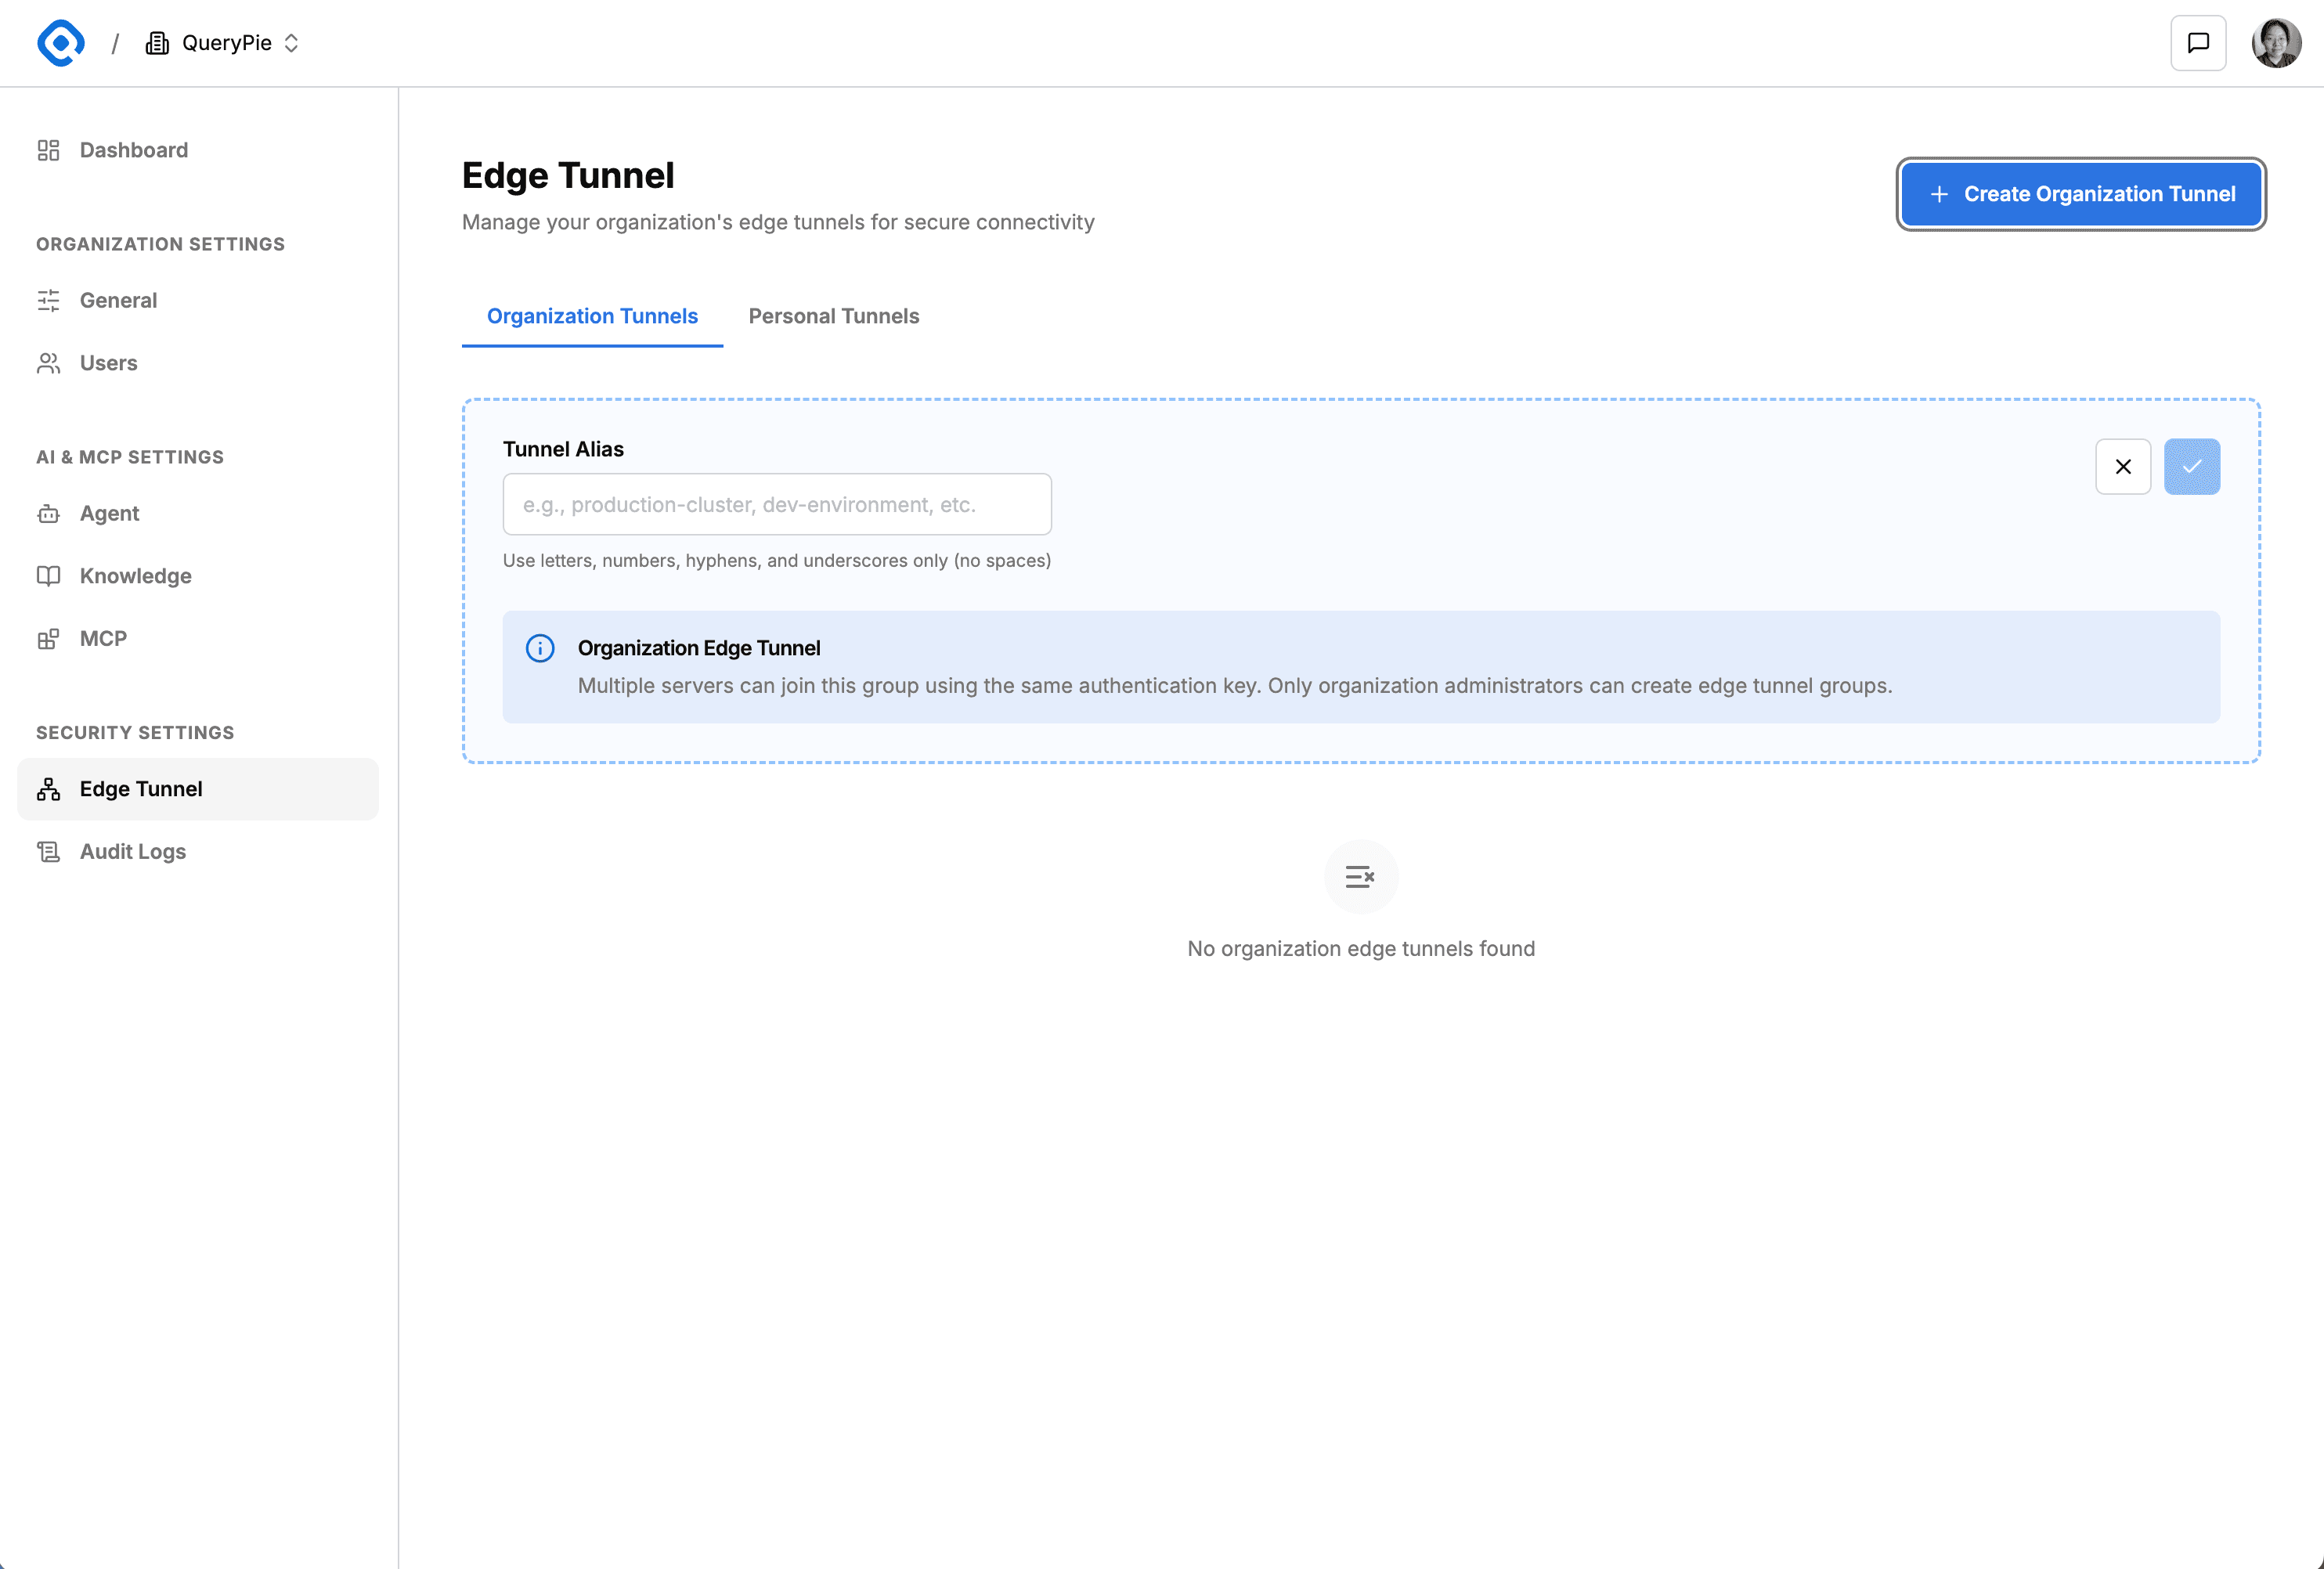The image size is (2324, 1569).
Task: Click the QueryPie logo icon
Action: coord(60,43)
